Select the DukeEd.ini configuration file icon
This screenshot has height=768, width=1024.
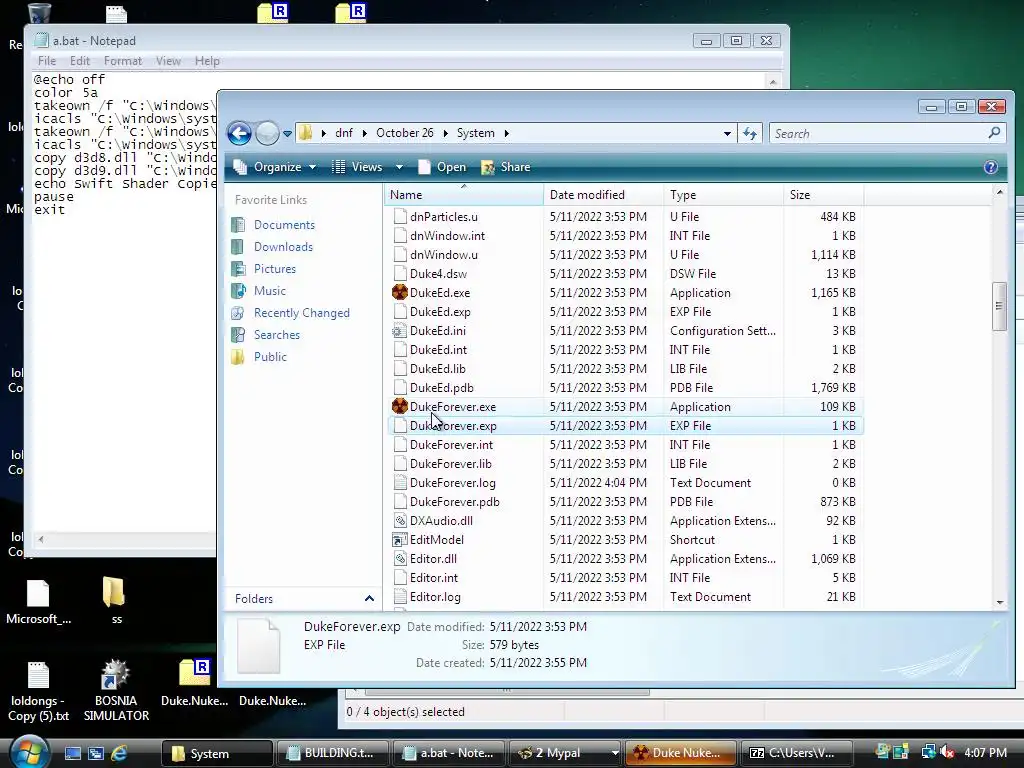point(400,330)
